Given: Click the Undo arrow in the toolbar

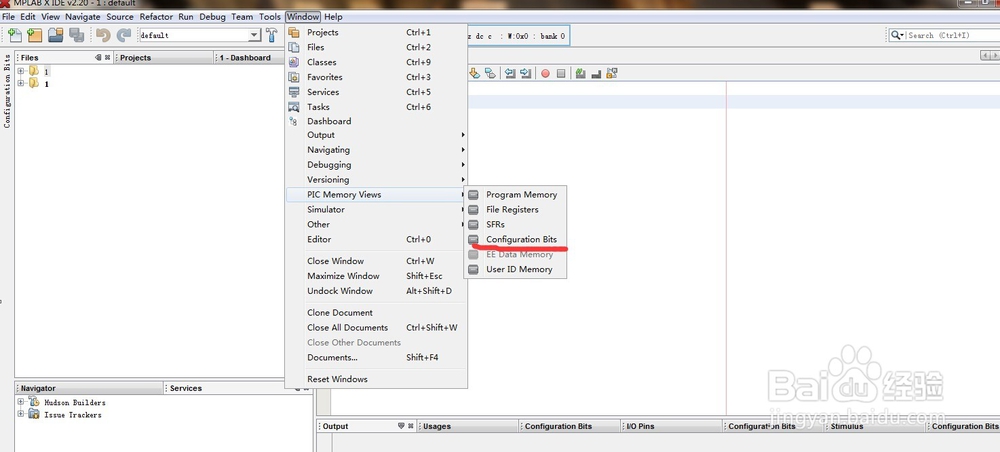Looking at the screenshot, I should [103, 35].
